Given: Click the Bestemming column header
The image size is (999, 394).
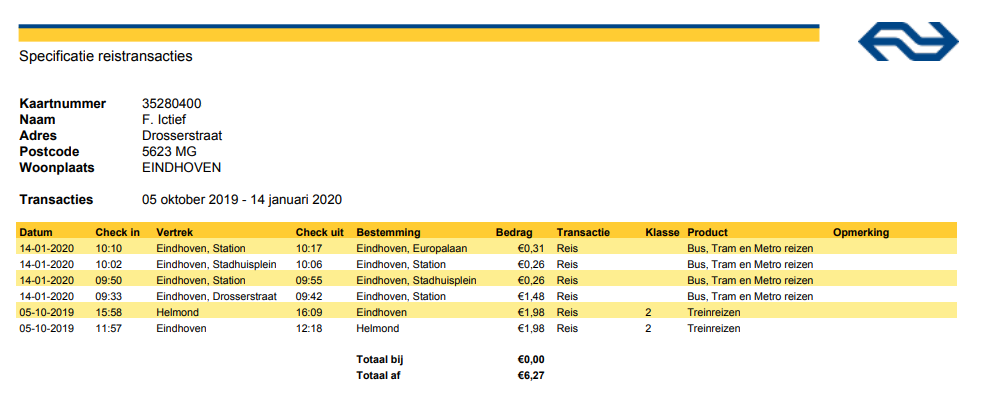Looking at the screenshot, I should point(388,233).
